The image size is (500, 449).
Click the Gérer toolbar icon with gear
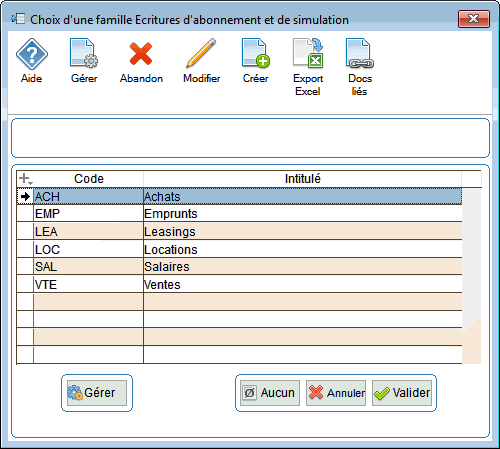[84, 54]
